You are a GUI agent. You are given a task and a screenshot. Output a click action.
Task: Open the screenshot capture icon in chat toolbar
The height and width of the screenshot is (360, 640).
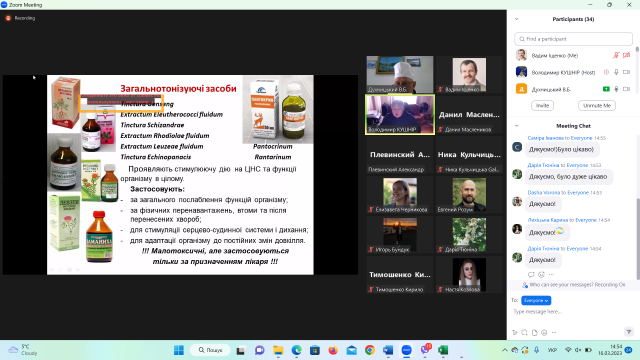tap(524, 333)
